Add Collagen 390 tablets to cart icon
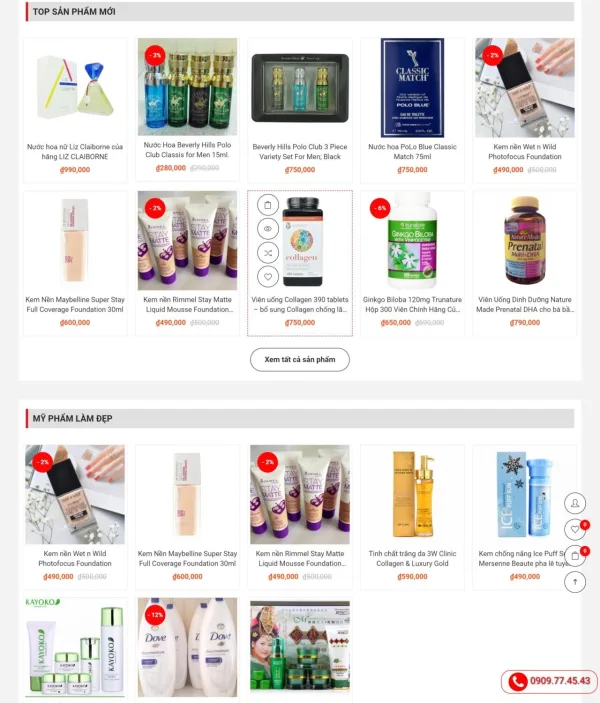The height and width of the screenshot is (703, 600). click(268, 205)
